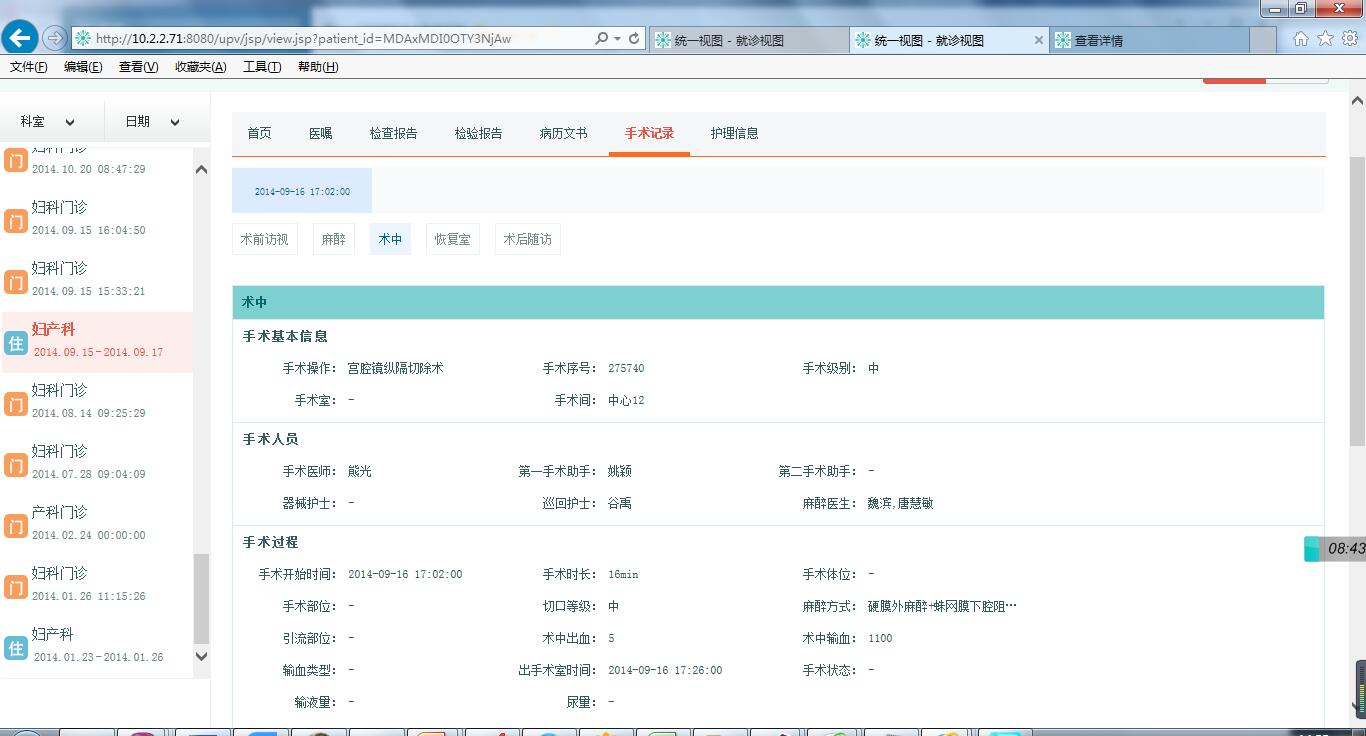Open browser settings gear icon

click(1350, 39)
